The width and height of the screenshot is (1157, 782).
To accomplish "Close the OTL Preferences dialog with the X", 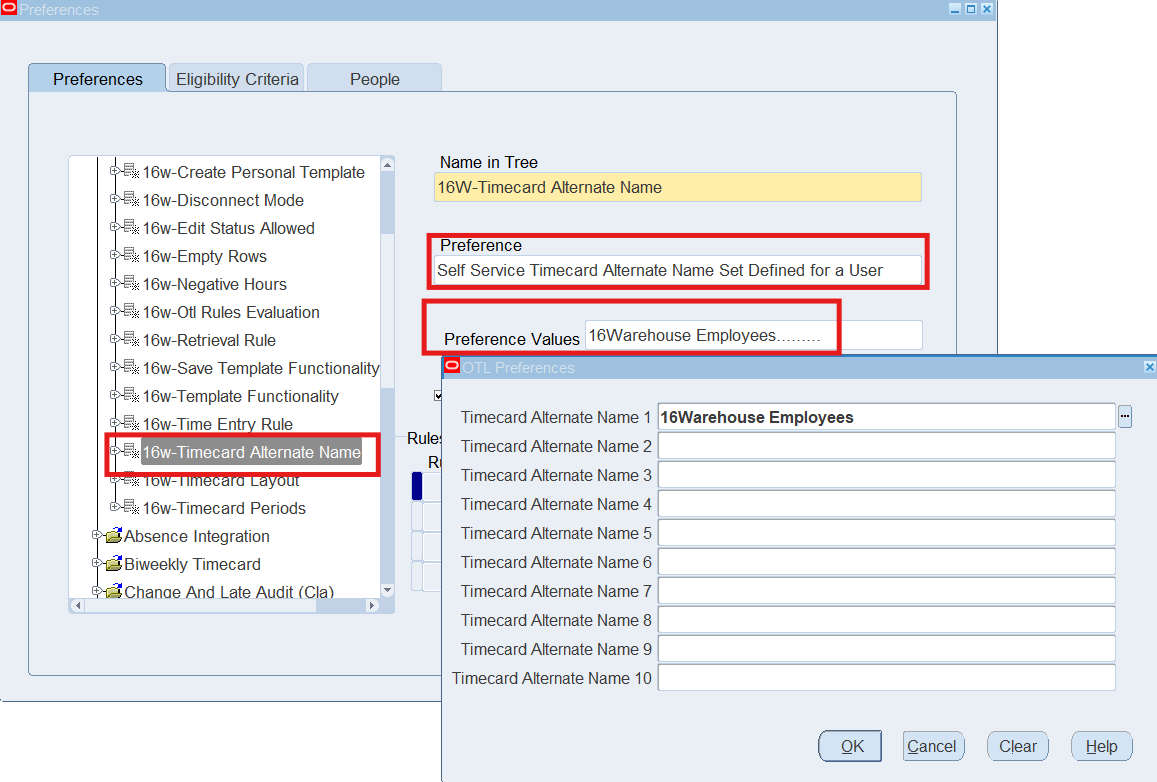I will pyautogui.click(x=1149, y=367).
